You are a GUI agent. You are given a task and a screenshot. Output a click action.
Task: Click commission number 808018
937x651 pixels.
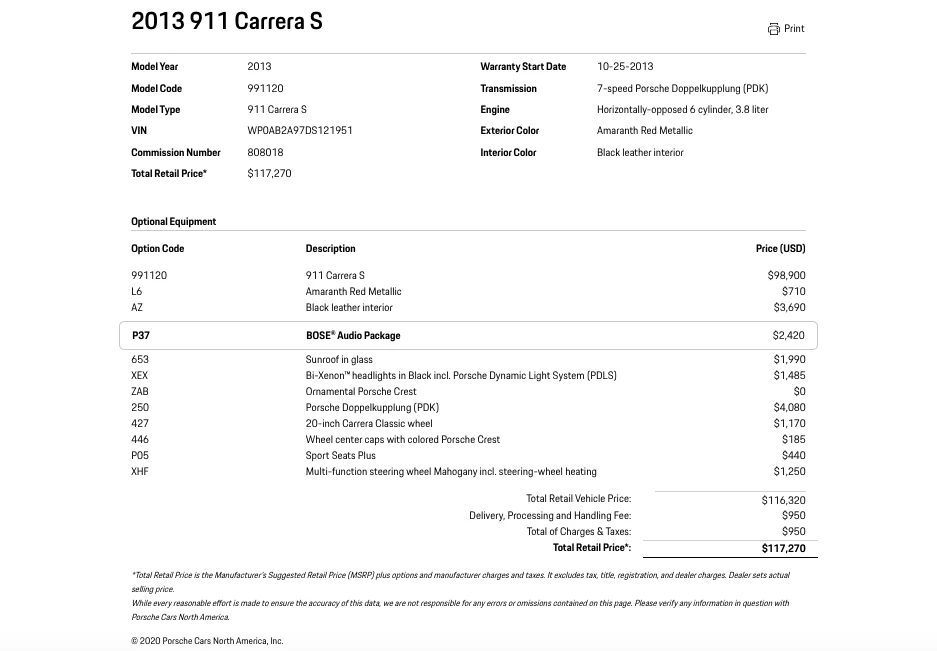point(265,152)
